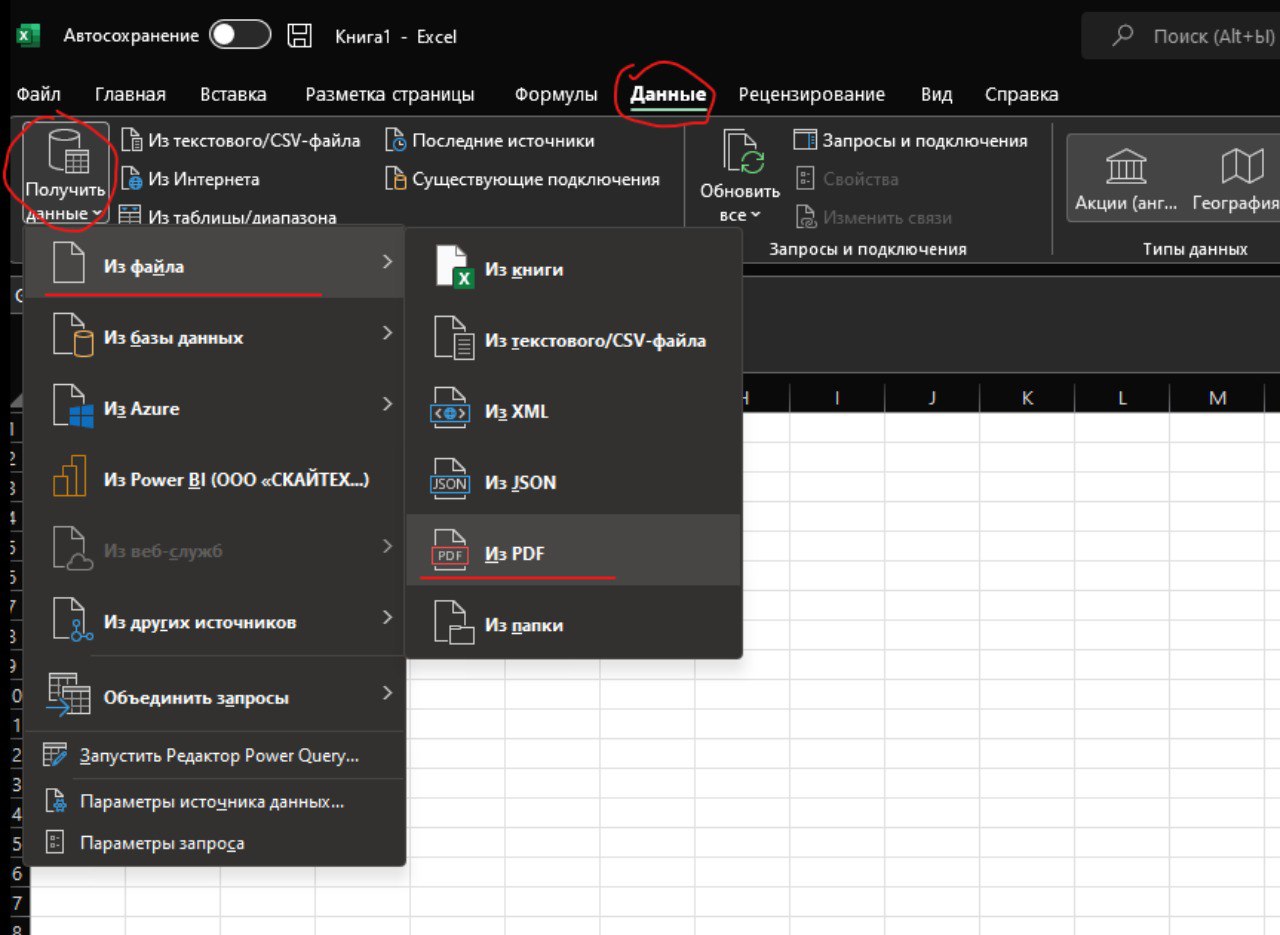The width and height of the screenshot is (1280, 935).
Task: Switch to the Формулы tab
Action: pyautogui.click(x=556, y=95)
